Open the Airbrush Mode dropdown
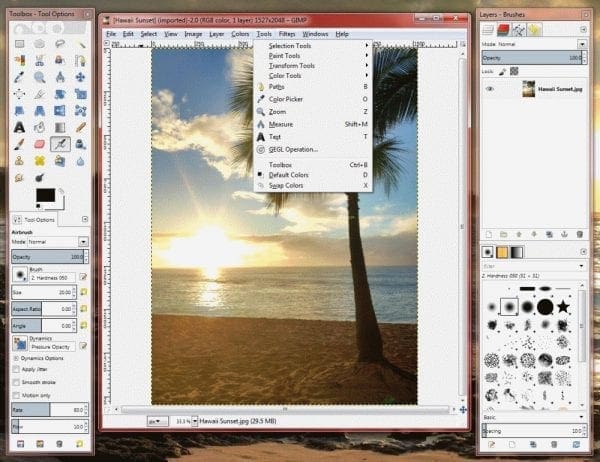This screenshot has height=462, width=600. pyautogui.click(x=83, y=242)
